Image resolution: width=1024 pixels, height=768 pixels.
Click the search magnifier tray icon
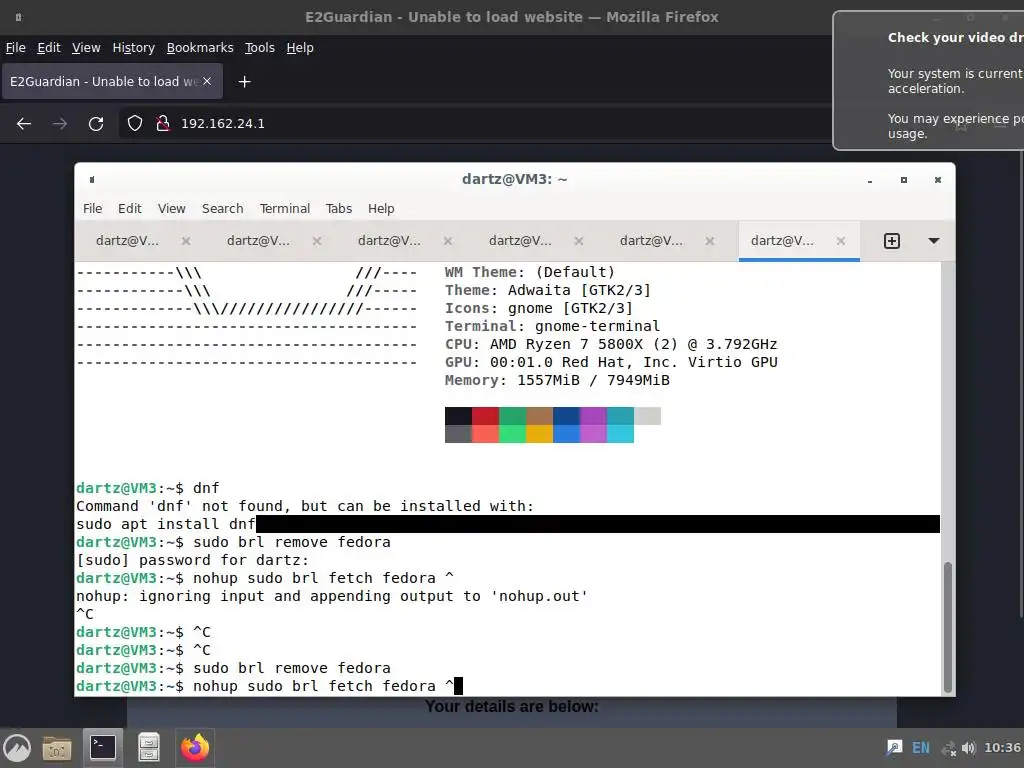[894, 748]
